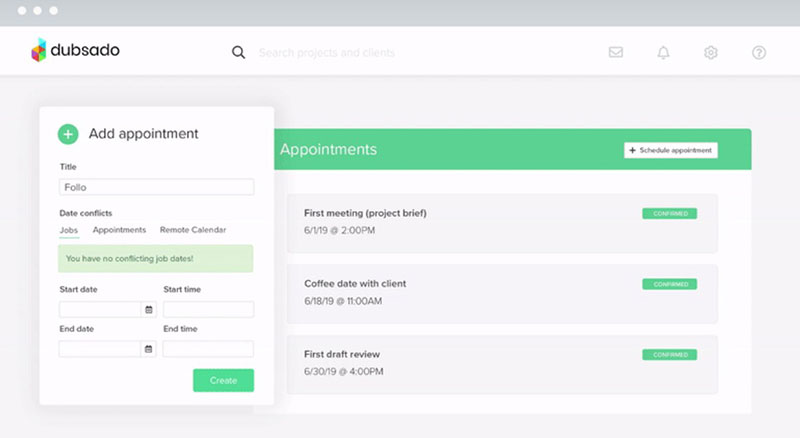Select the Jobs conflicts tab

point(68,230)
